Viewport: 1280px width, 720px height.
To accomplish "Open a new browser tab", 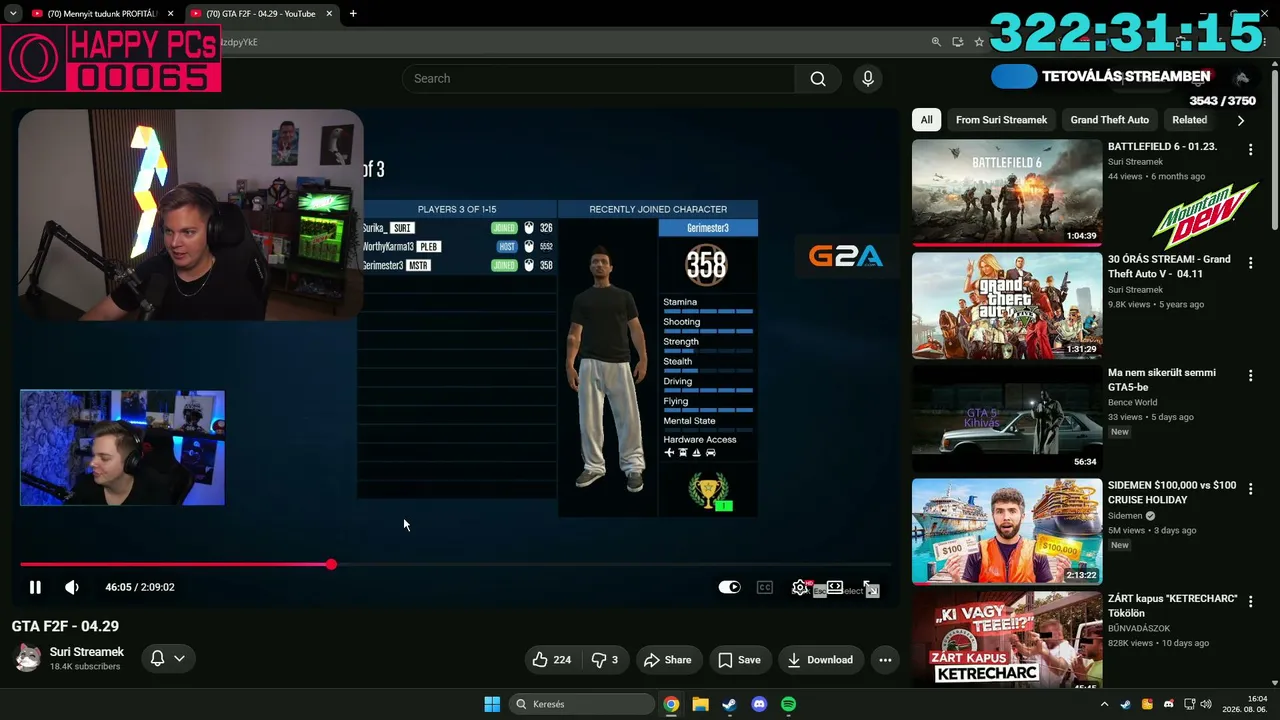I will (353, 14).
